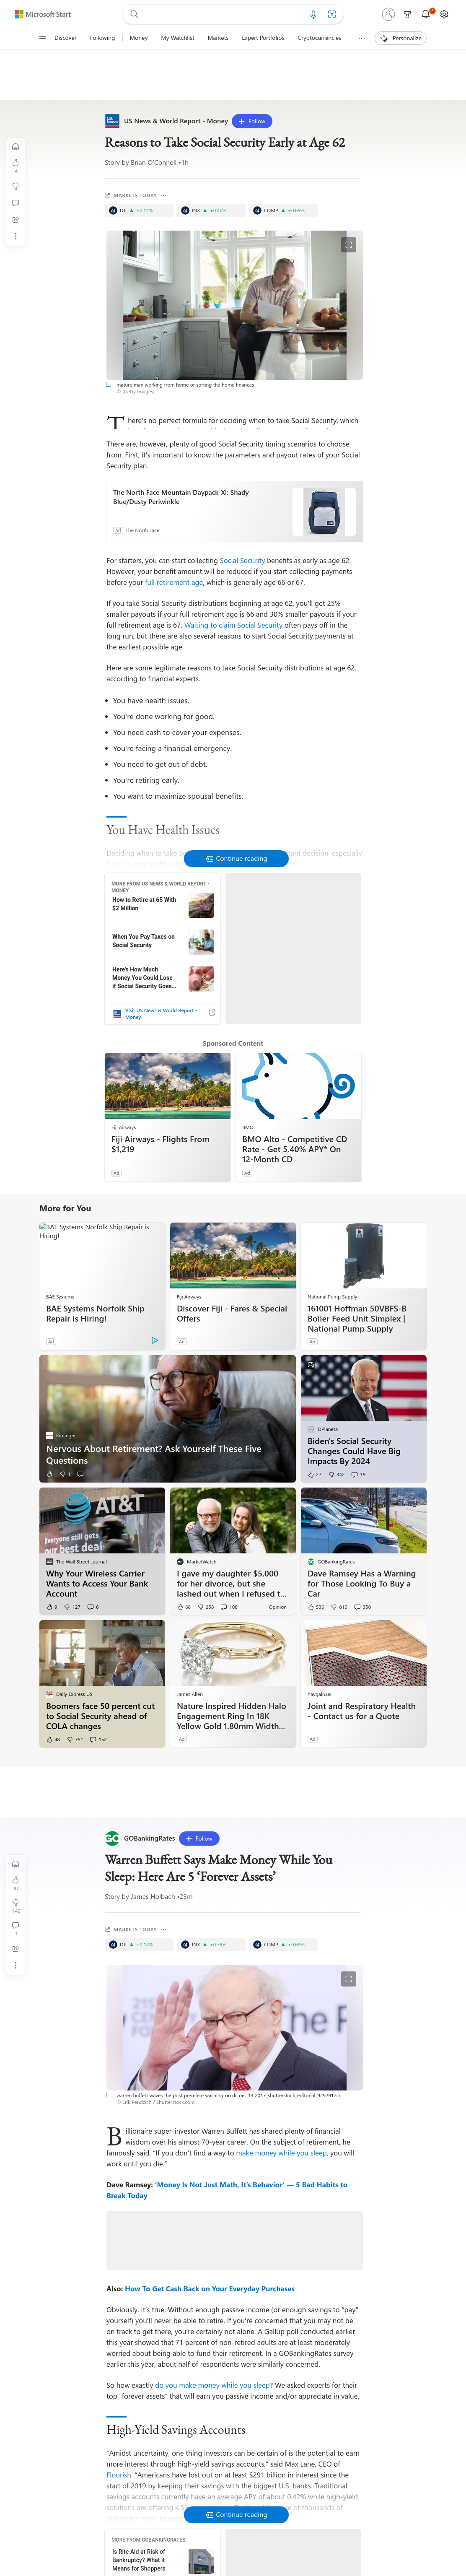The height and width of the screenshot is (2576, 466).
Task: Follow the Social Security hyperlink
Action: tap(242, 561)
